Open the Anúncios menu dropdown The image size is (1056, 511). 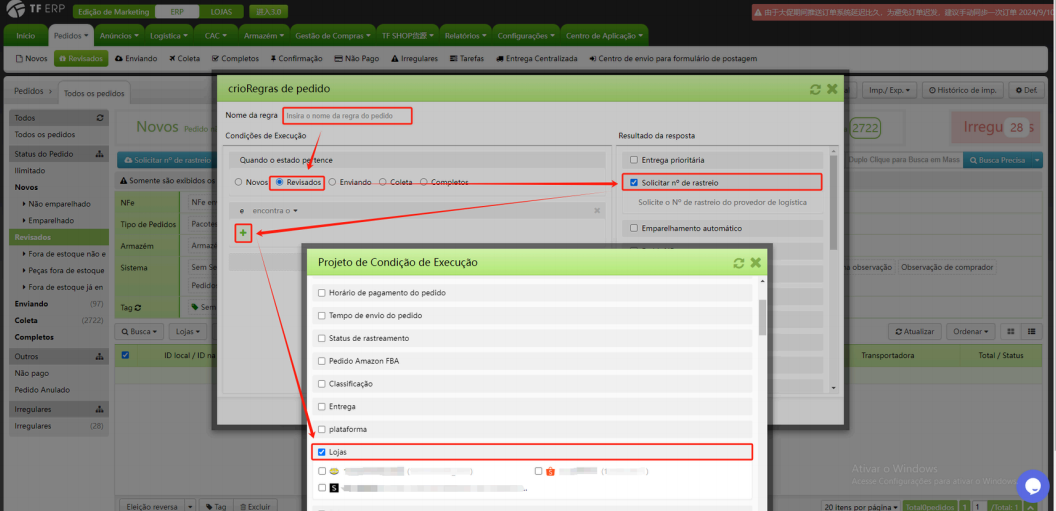(118, 35)
